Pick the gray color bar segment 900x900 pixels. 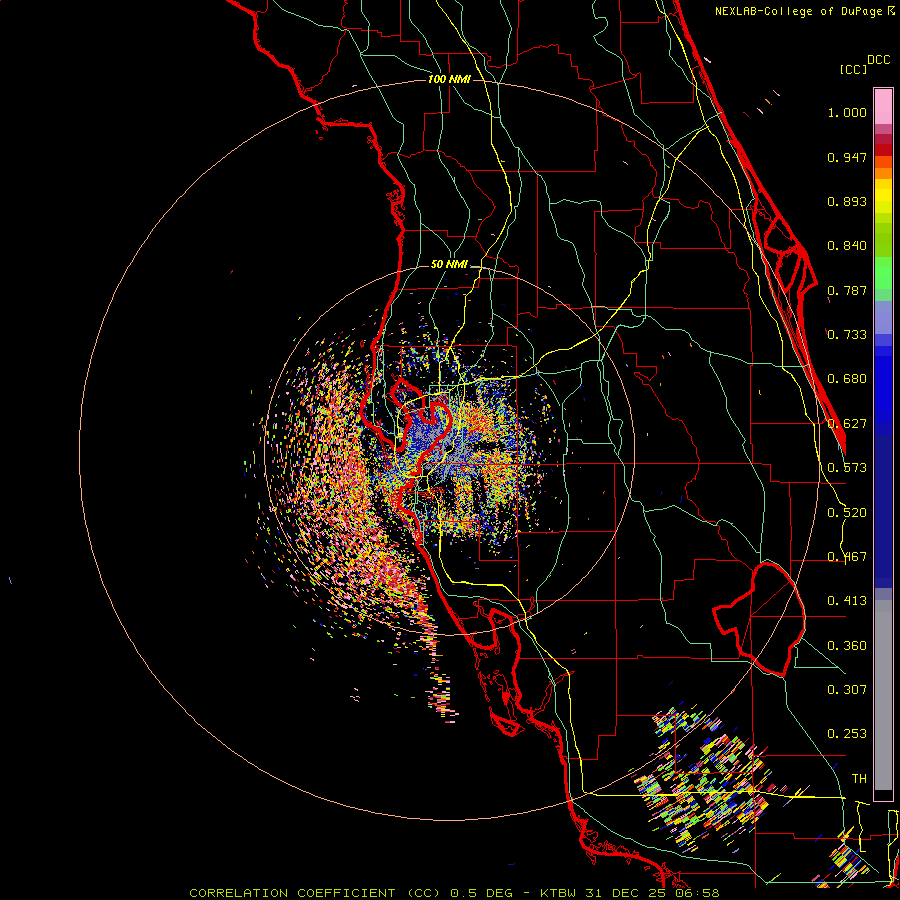[x=883, y=695]
